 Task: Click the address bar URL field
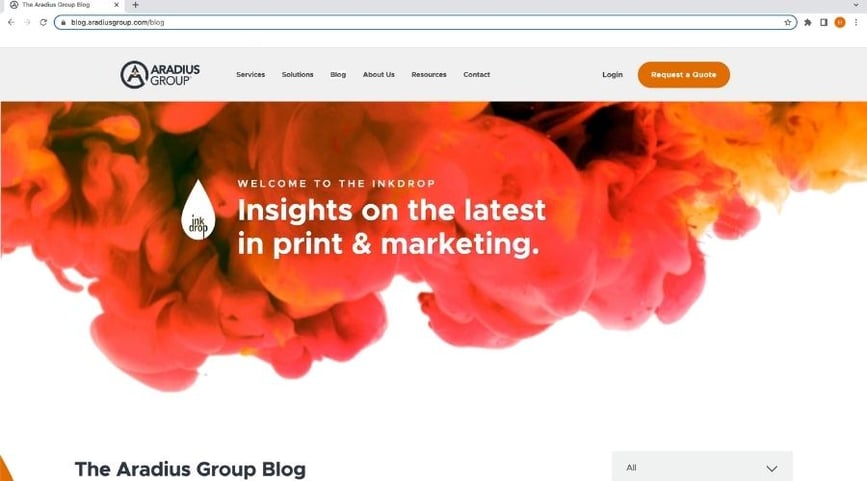click(x=425, y=23)
